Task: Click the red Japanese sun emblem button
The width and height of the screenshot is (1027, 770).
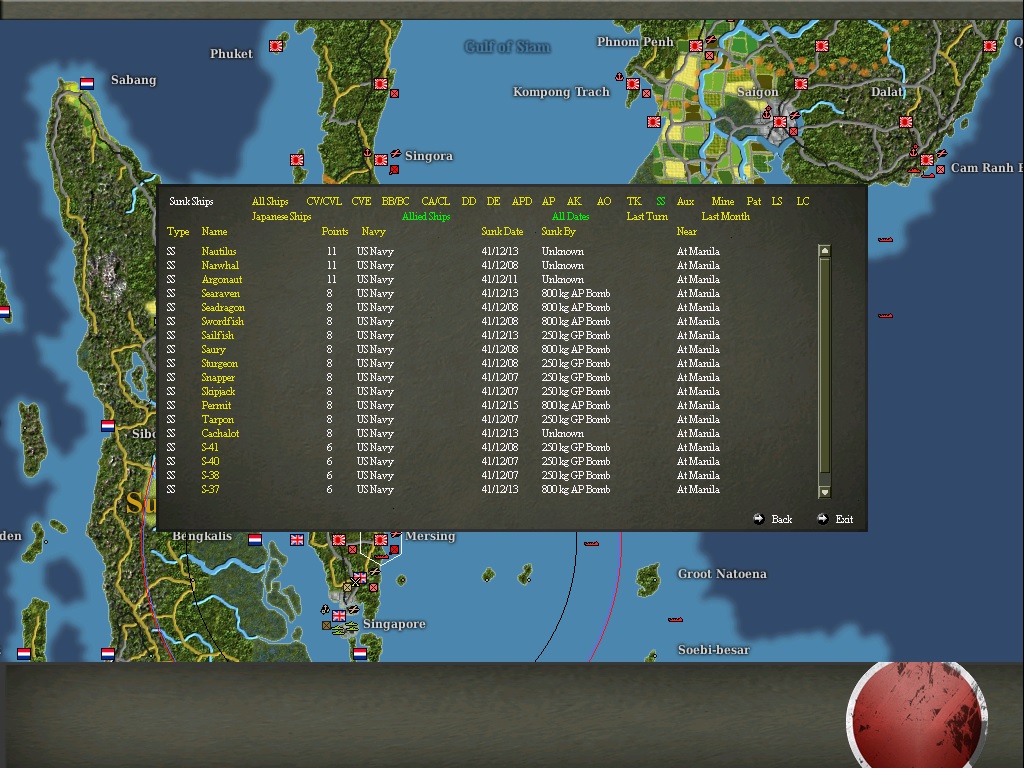Action: (x=918, y=716)
